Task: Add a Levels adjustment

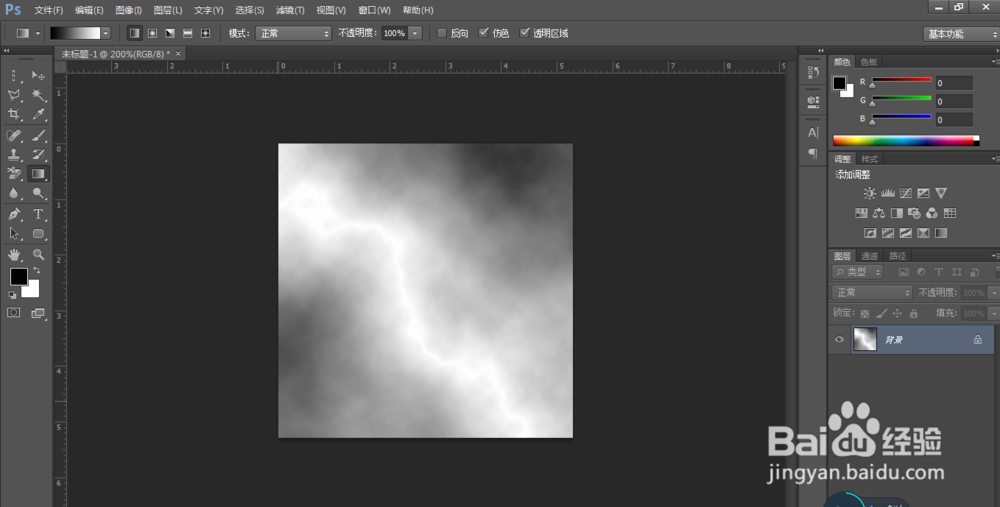Action: 888,193
